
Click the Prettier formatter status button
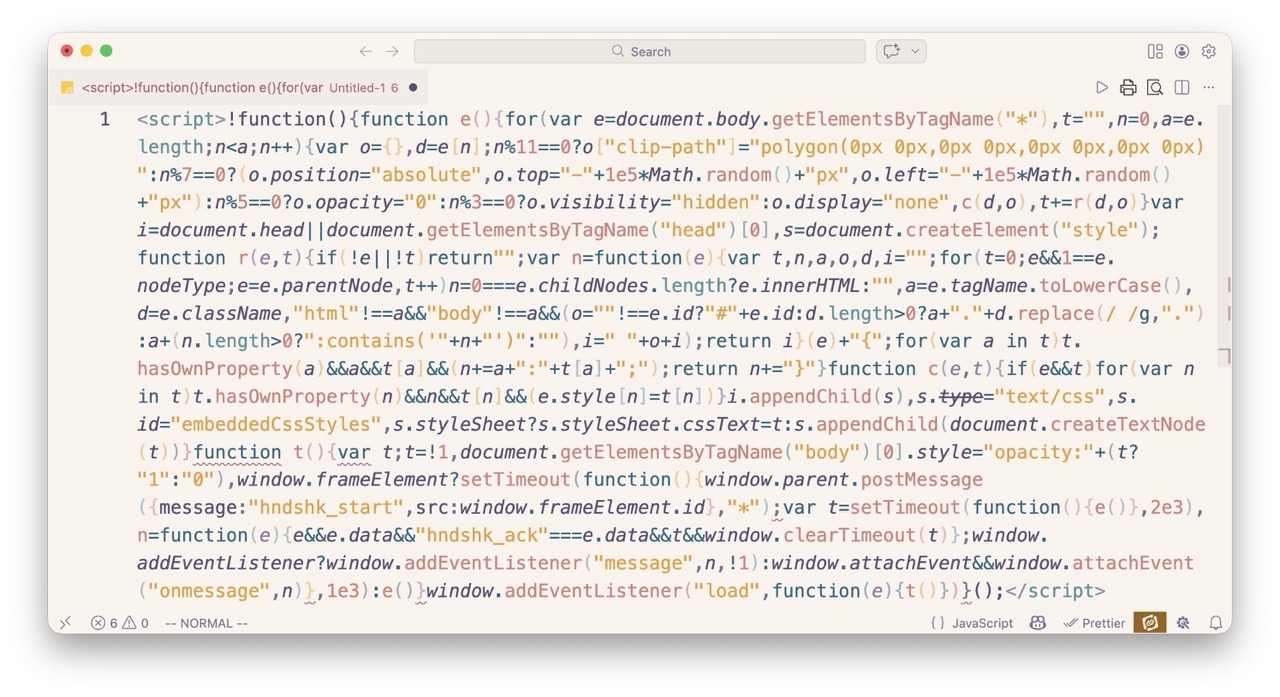(x=1094, y=623)
